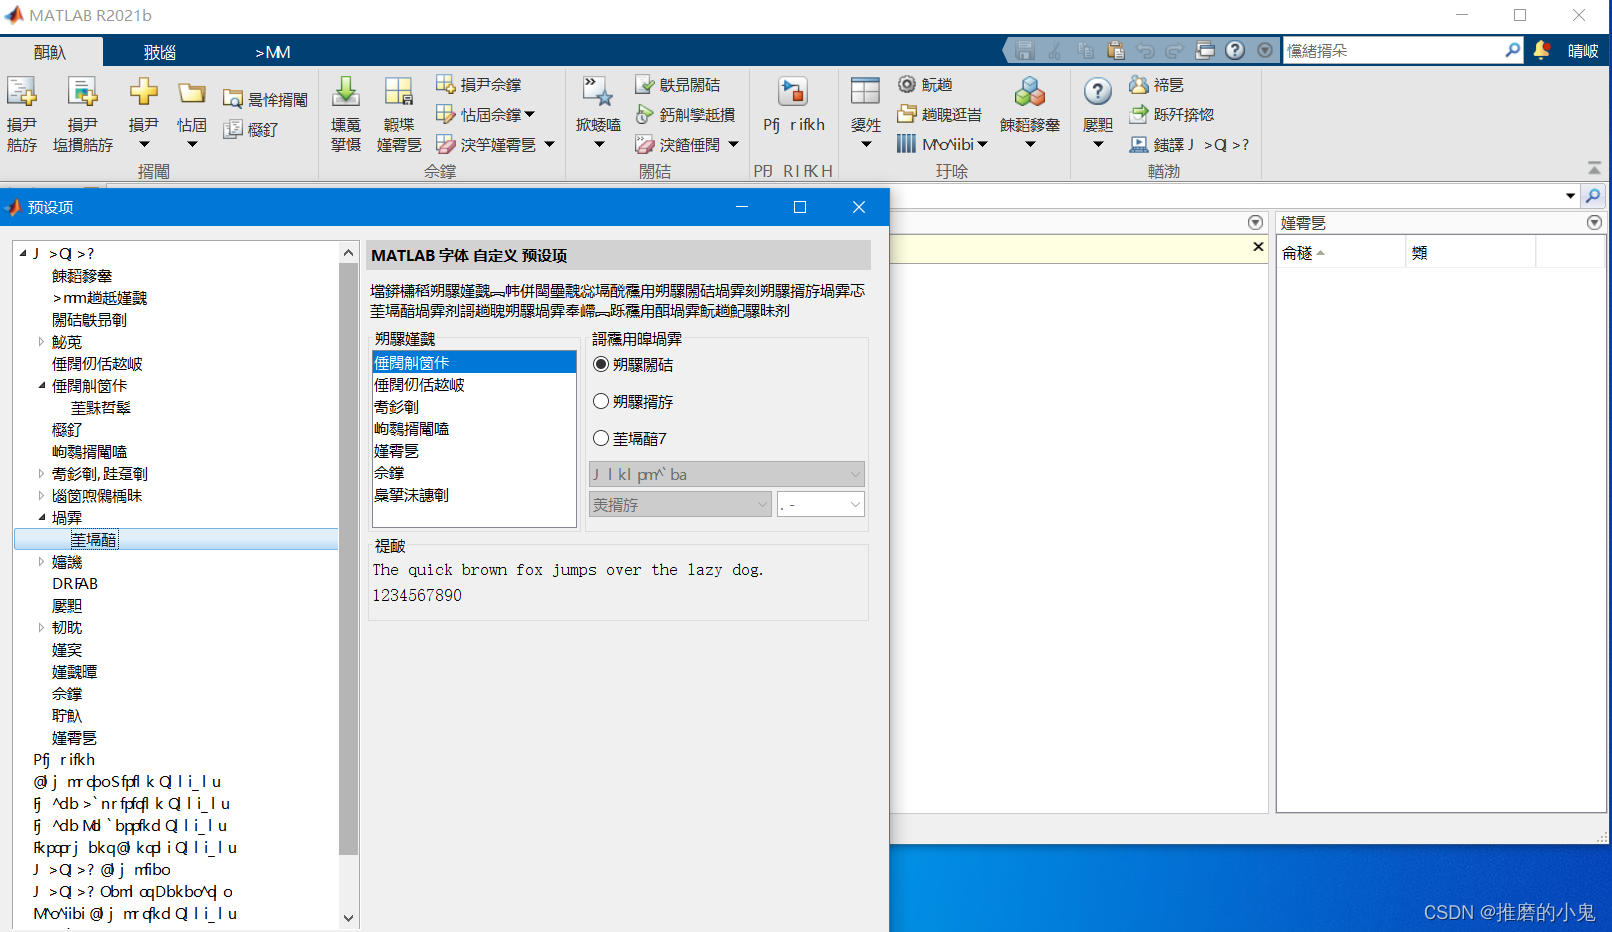Collapse the Fonts node in preferences tree

[41, 518]
